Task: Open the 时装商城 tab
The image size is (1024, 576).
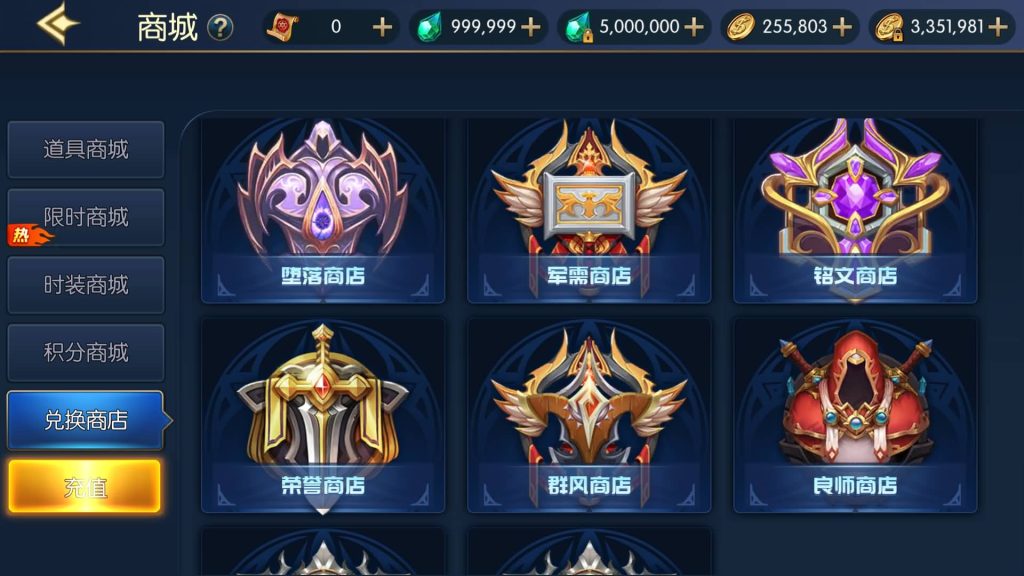Action: click(x=86, y=285)
